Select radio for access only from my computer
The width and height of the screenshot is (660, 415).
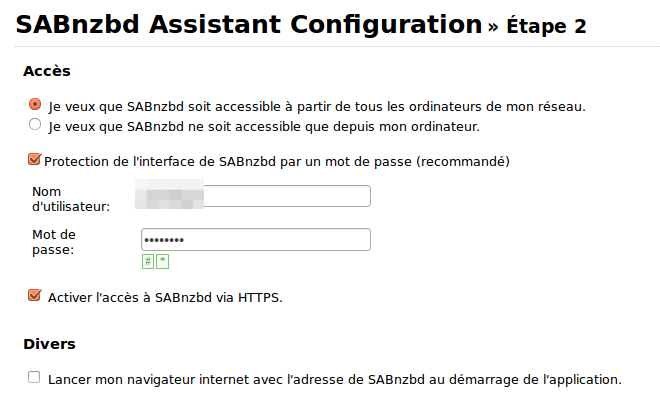[x=36, y=126]
